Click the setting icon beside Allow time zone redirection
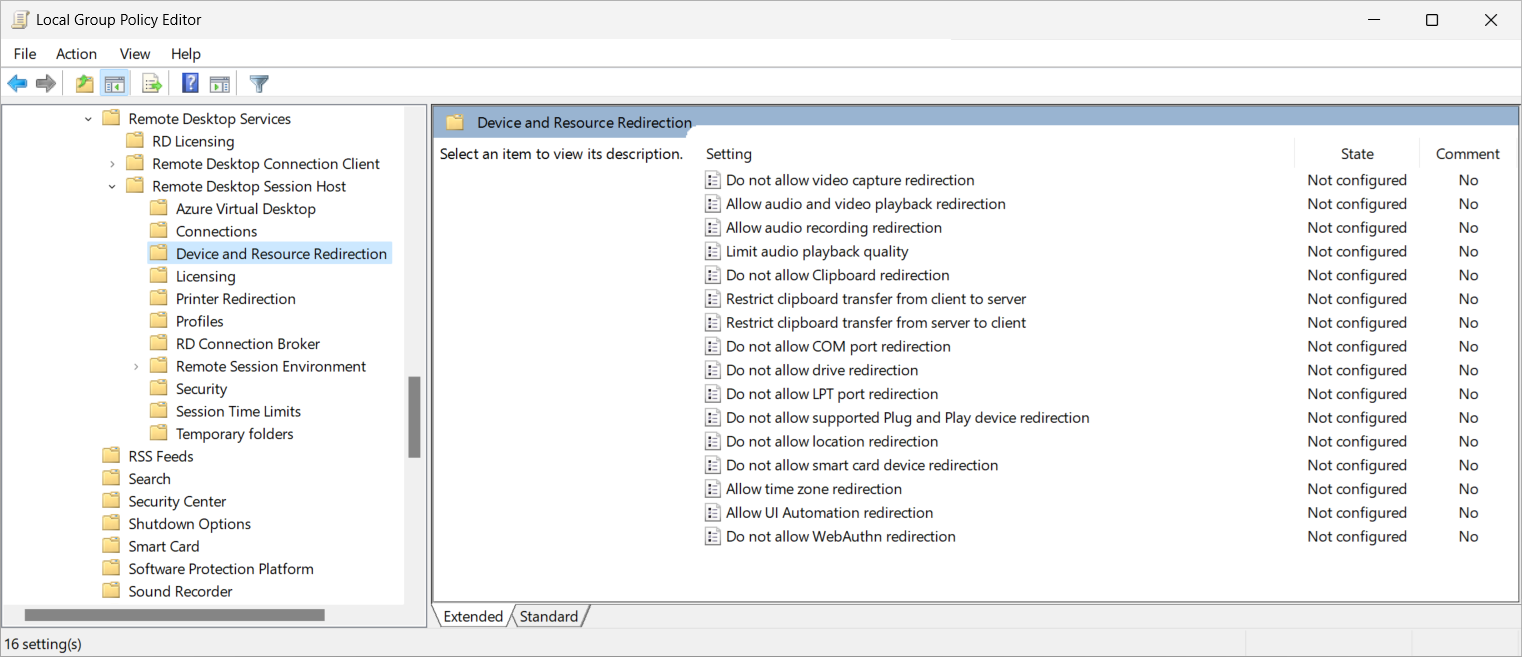Image resolution: width=1522 pixels, height=662 pixels. (713, 489)
